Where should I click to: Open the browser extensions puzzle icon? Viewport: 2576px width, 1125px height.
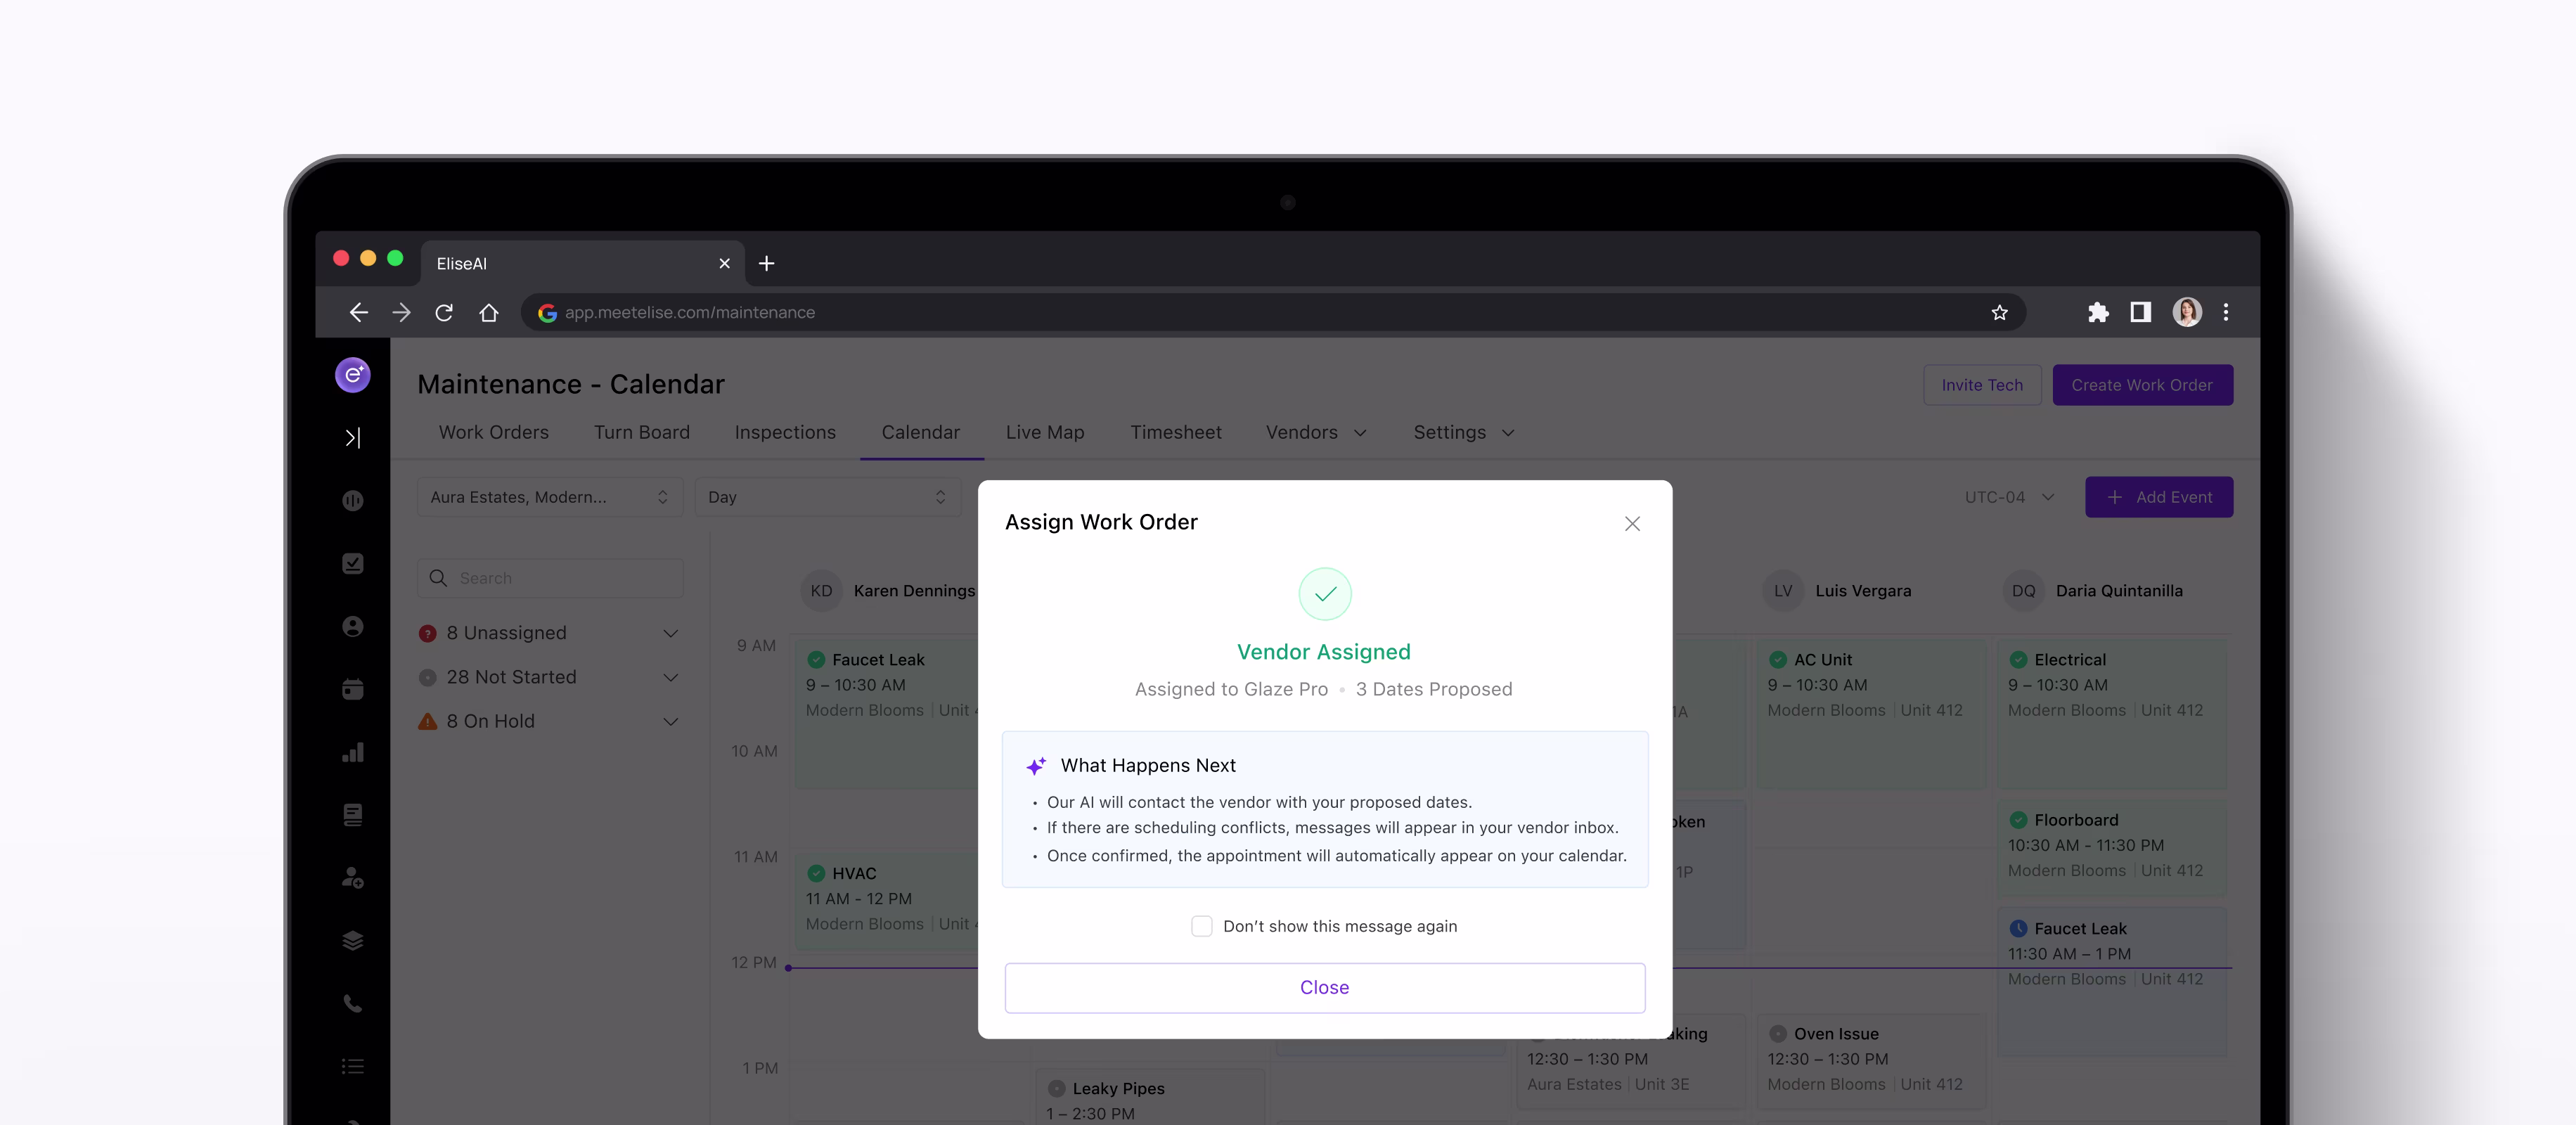(x=2098, y=313)
